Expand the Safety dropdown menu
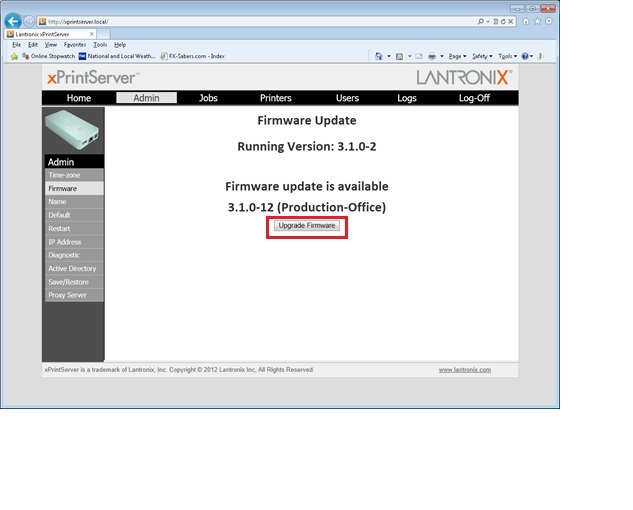 point(481,56)
